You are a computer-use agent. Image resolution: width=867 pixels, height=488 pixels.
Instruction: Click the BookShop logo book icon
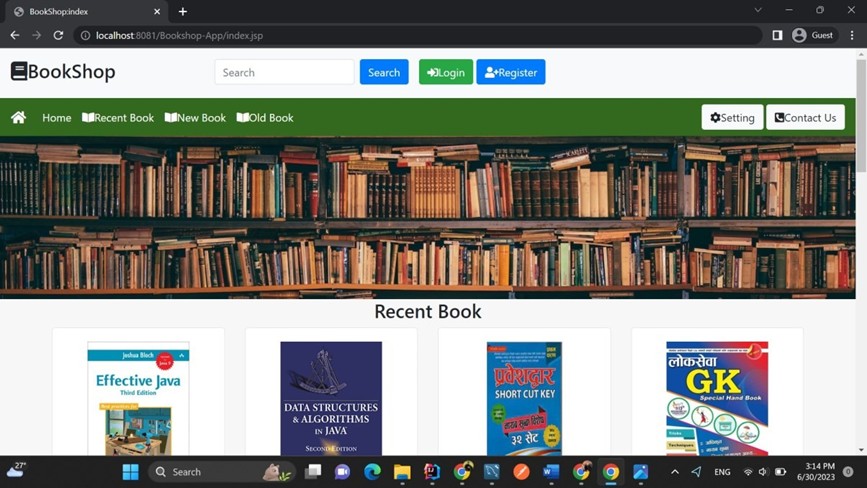pos(19,71)
